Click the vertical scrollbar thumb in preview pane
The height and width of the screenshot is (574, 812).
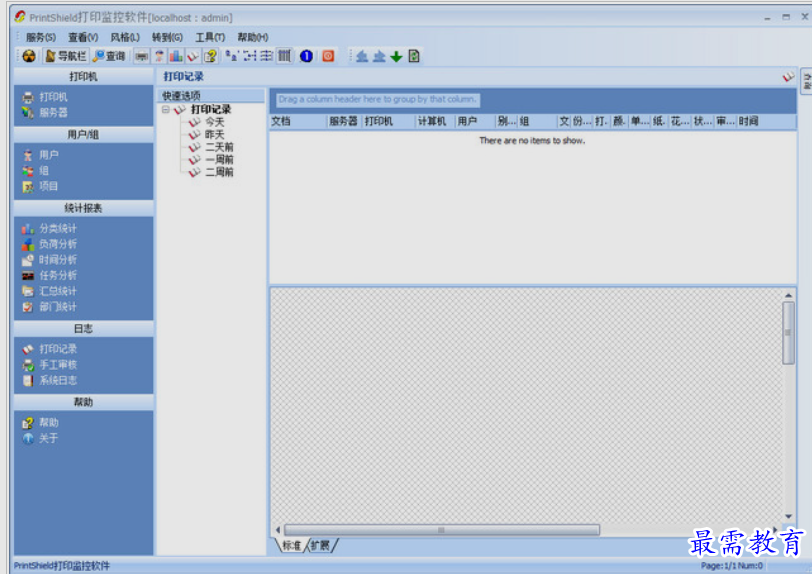point(788,333)
